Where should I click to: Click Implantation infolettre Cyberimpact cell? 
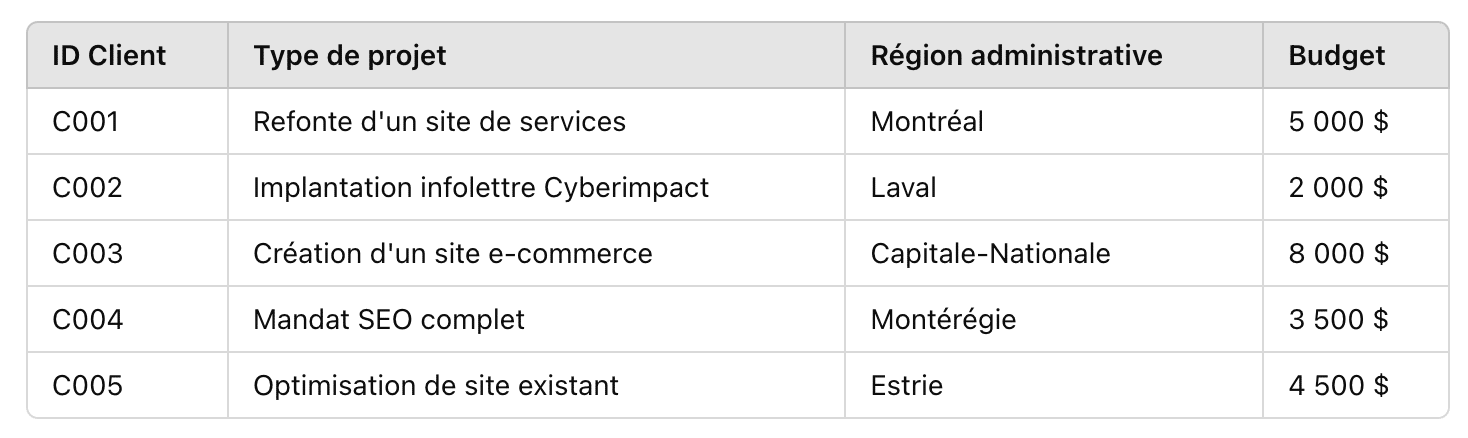point(536,187)
